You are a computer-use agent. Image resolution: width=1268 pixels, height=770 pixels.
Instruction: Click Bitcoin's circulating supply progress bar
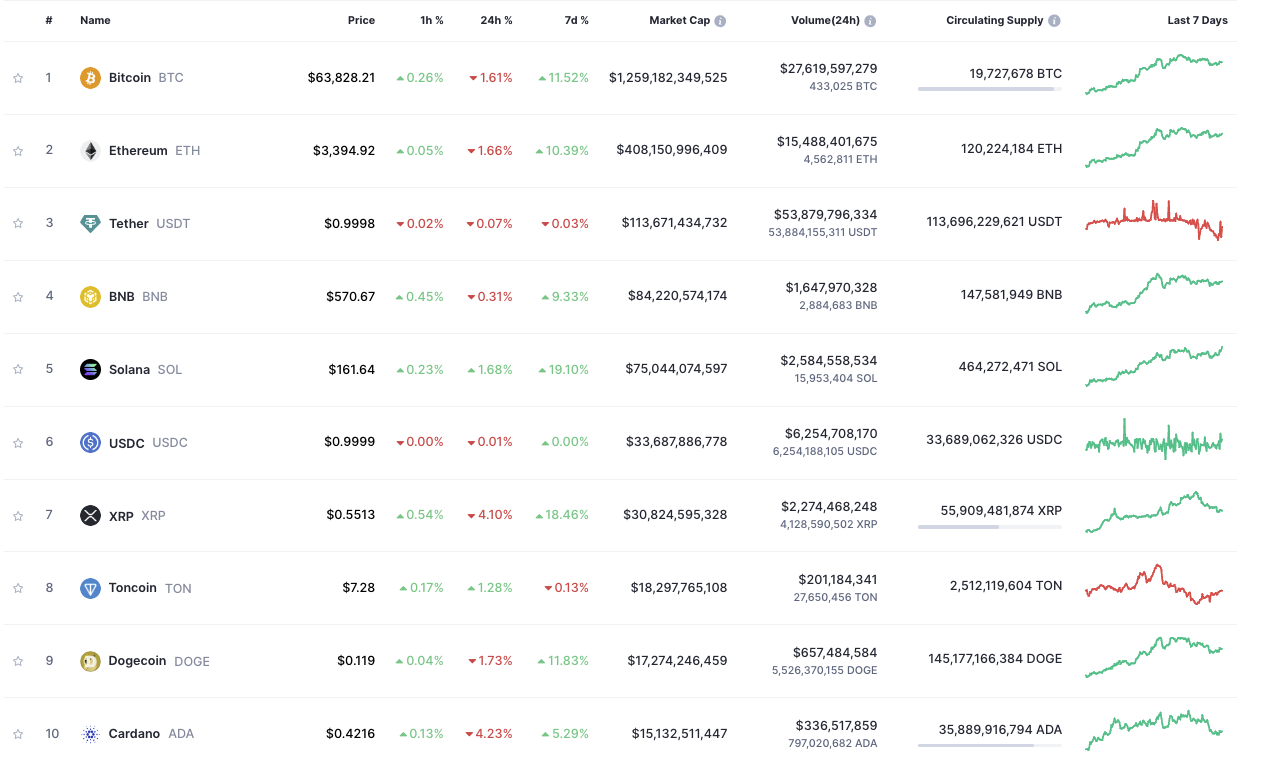(x=989, y=90)
